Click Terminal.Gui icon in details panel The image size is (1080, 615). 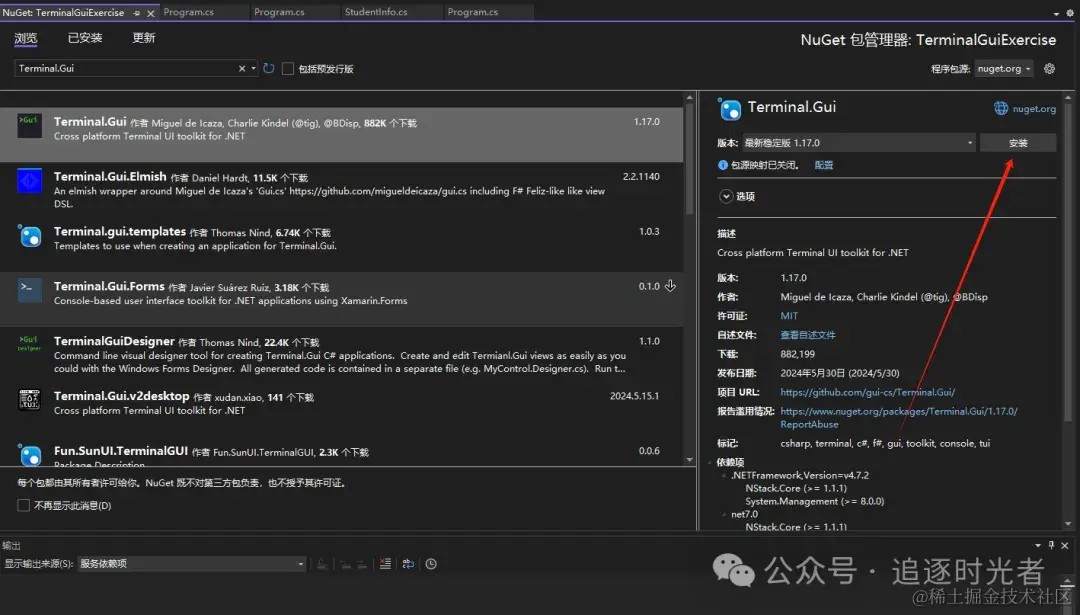[x=729, y=109]
